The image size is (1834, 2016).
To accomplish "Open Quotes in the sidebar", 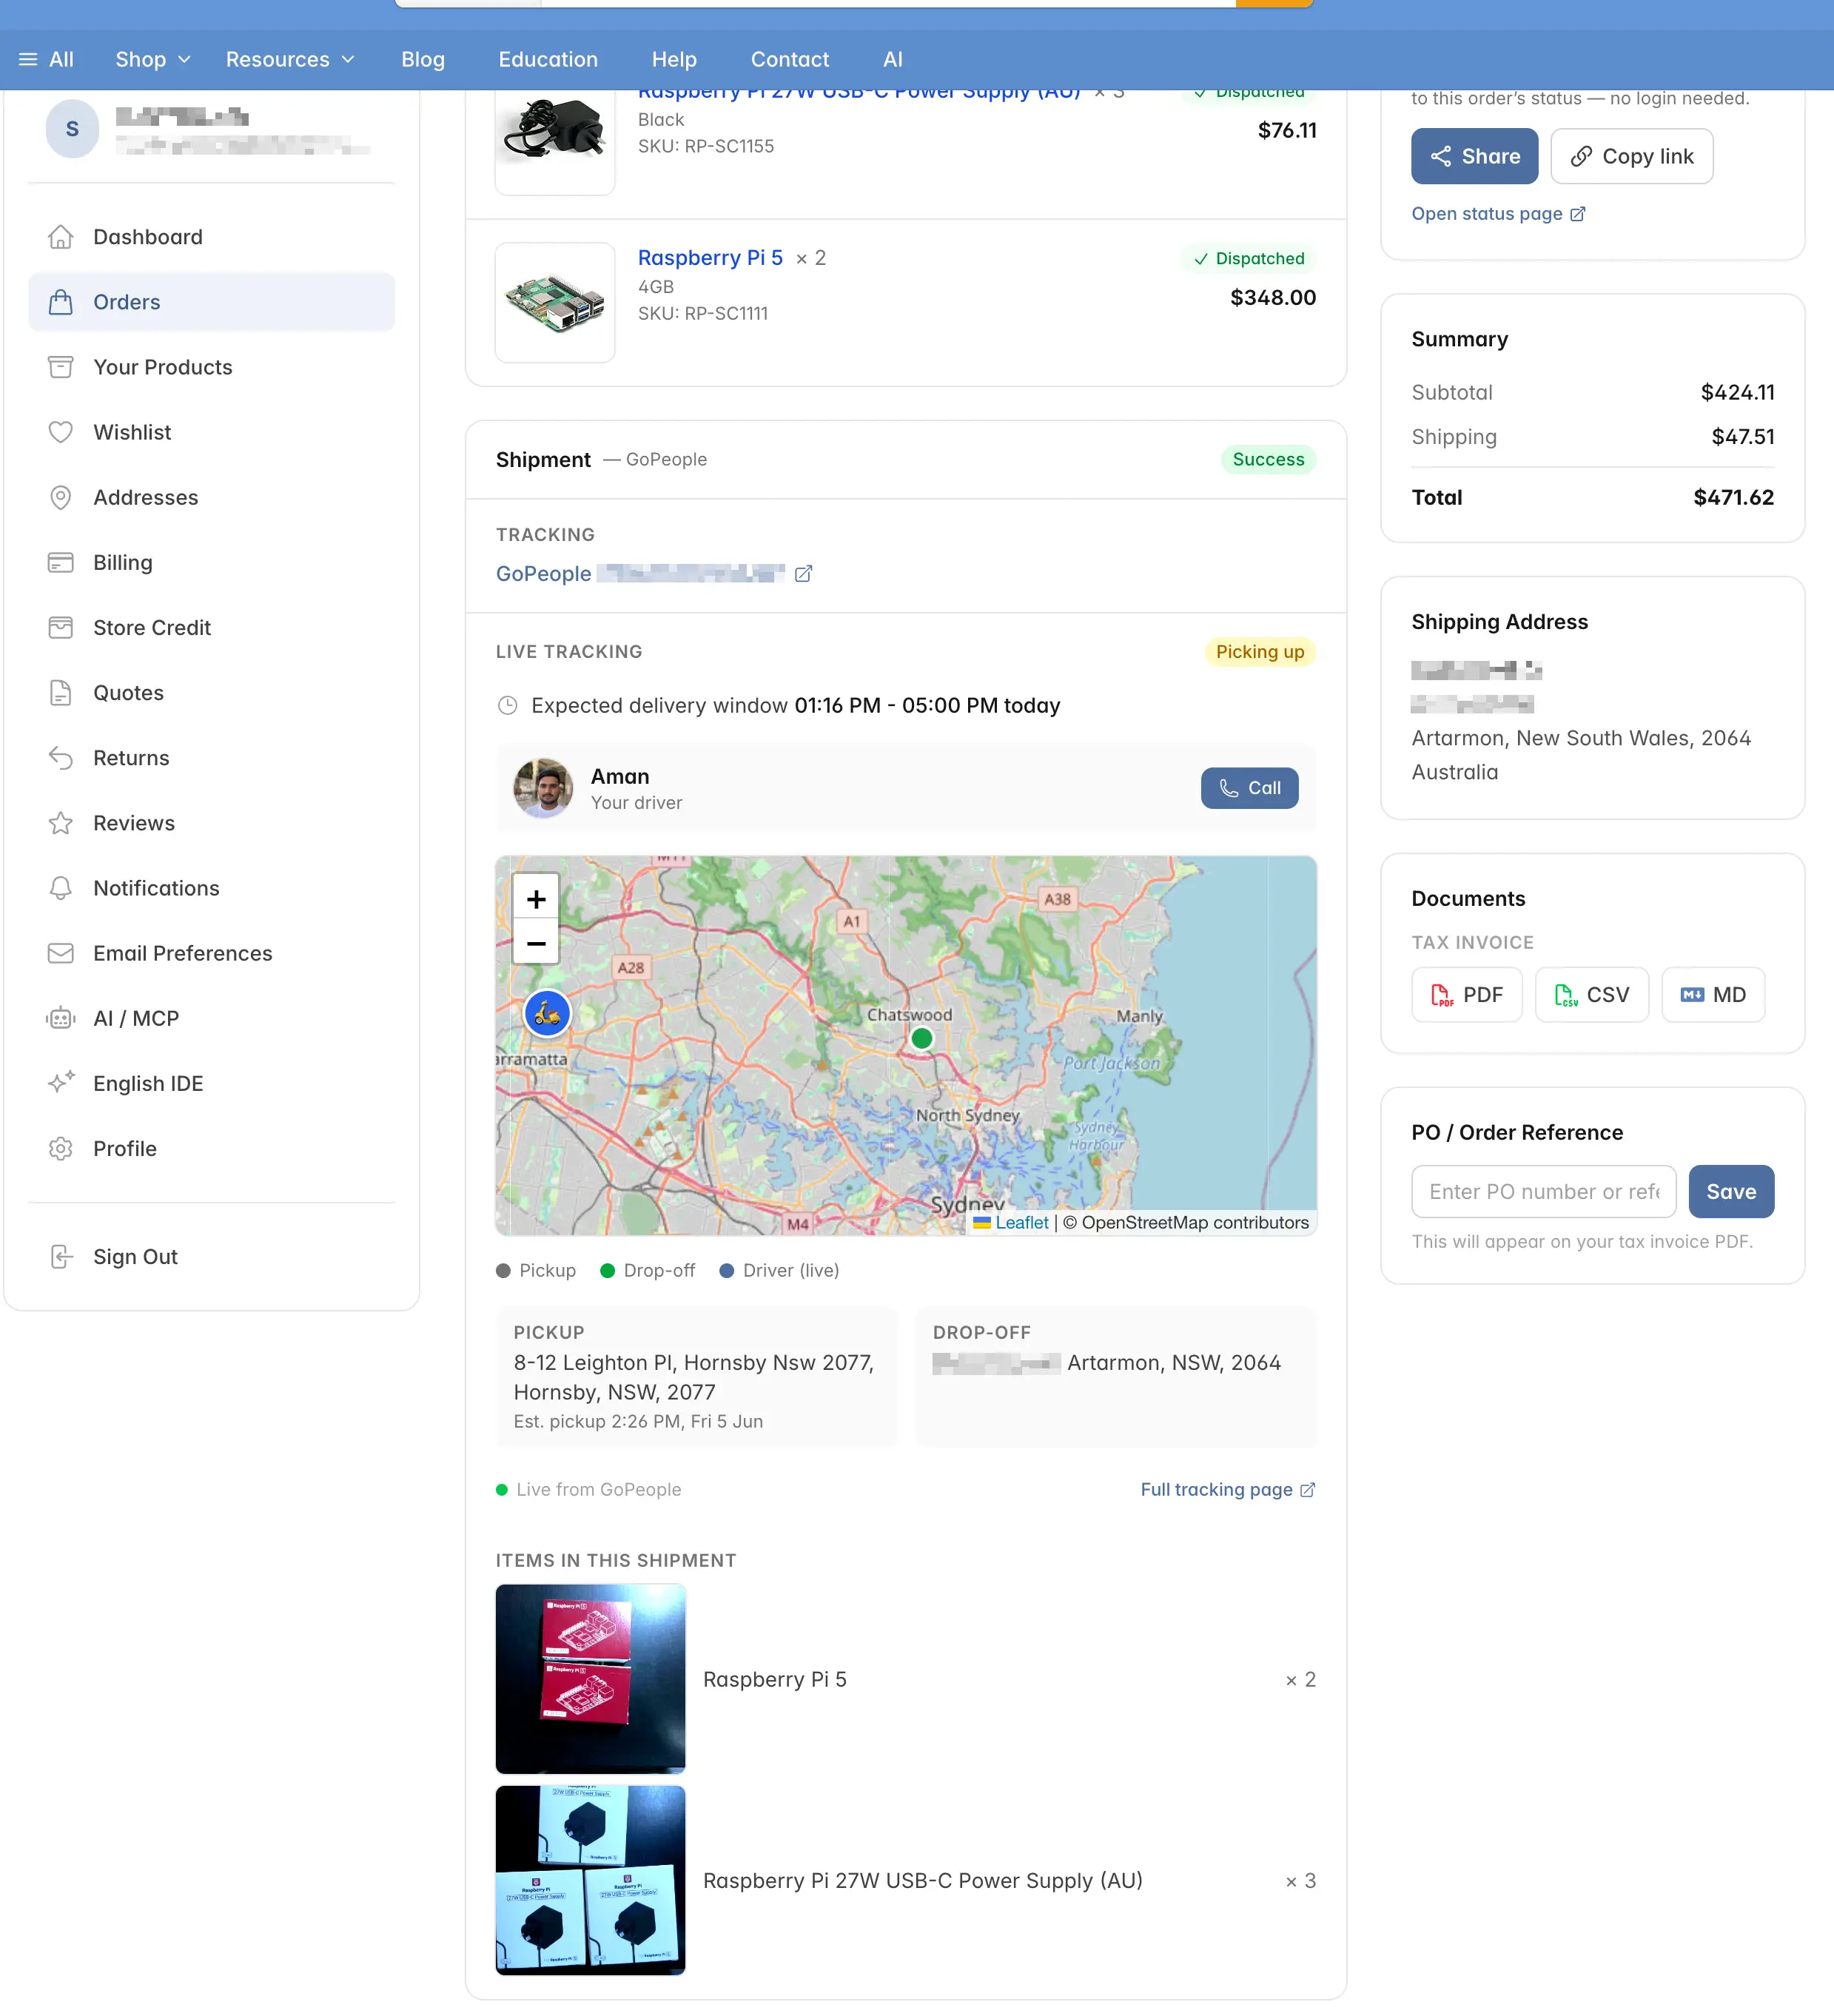I will (211, 692).
